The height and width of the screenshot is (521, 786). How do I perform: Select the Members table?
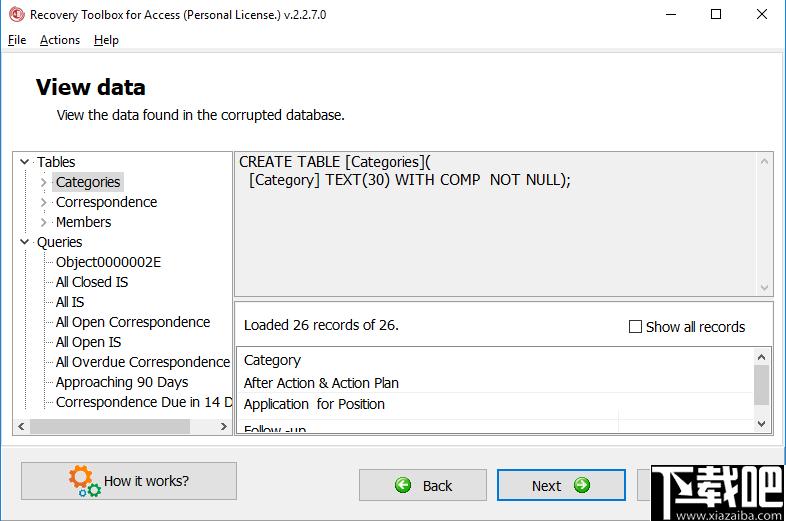point(83,222)
